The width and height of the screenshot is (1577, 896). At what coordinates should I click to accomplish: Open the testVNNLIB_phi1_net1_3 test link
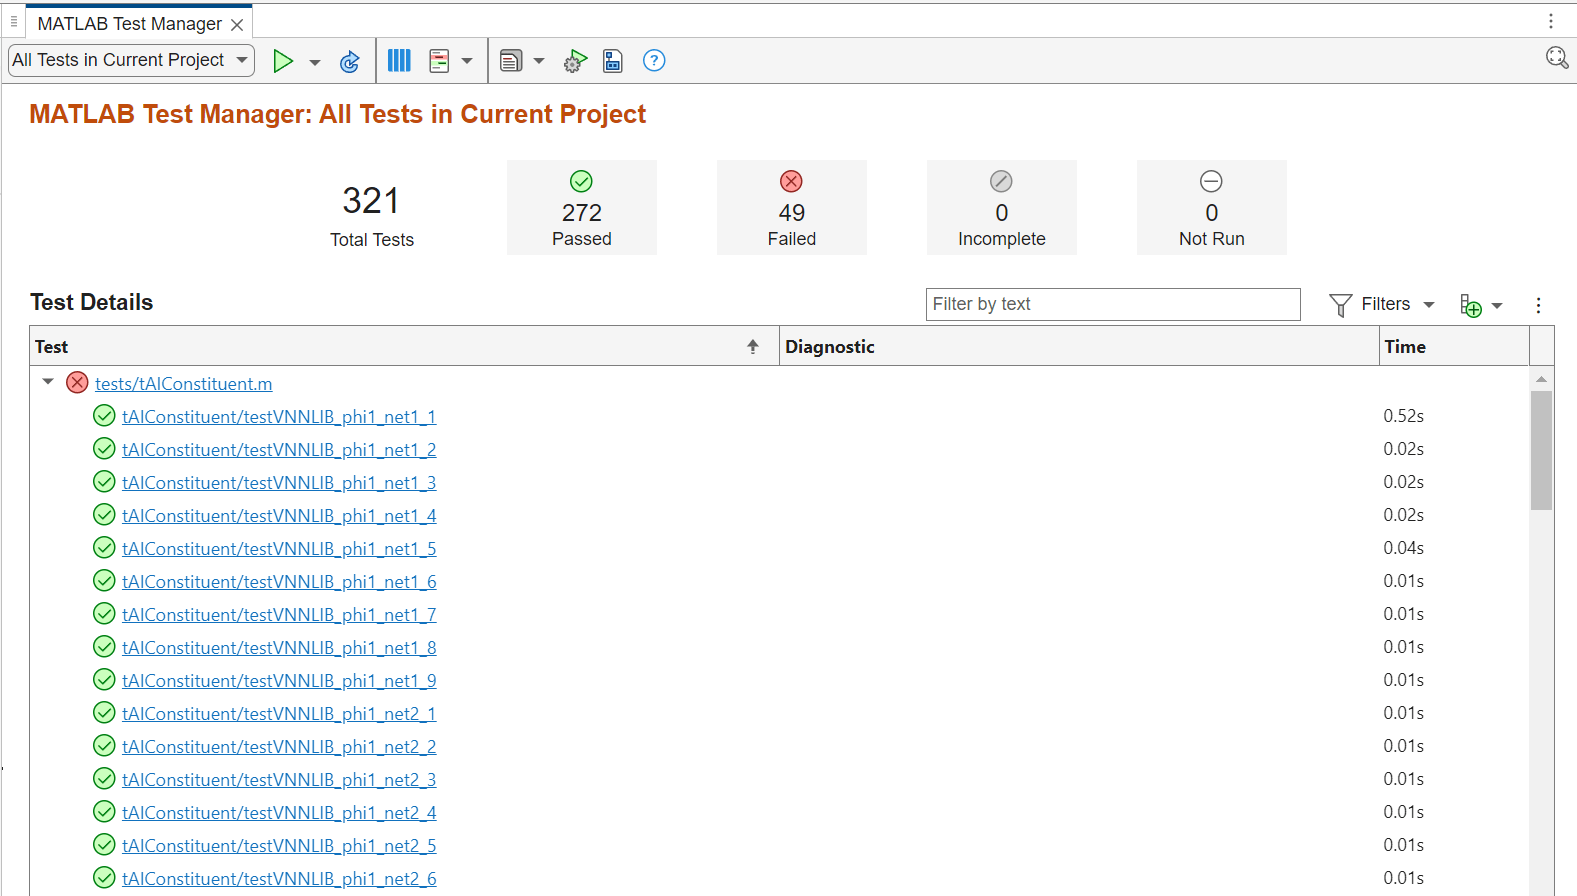pyautogui.click(x=279, y=483)
